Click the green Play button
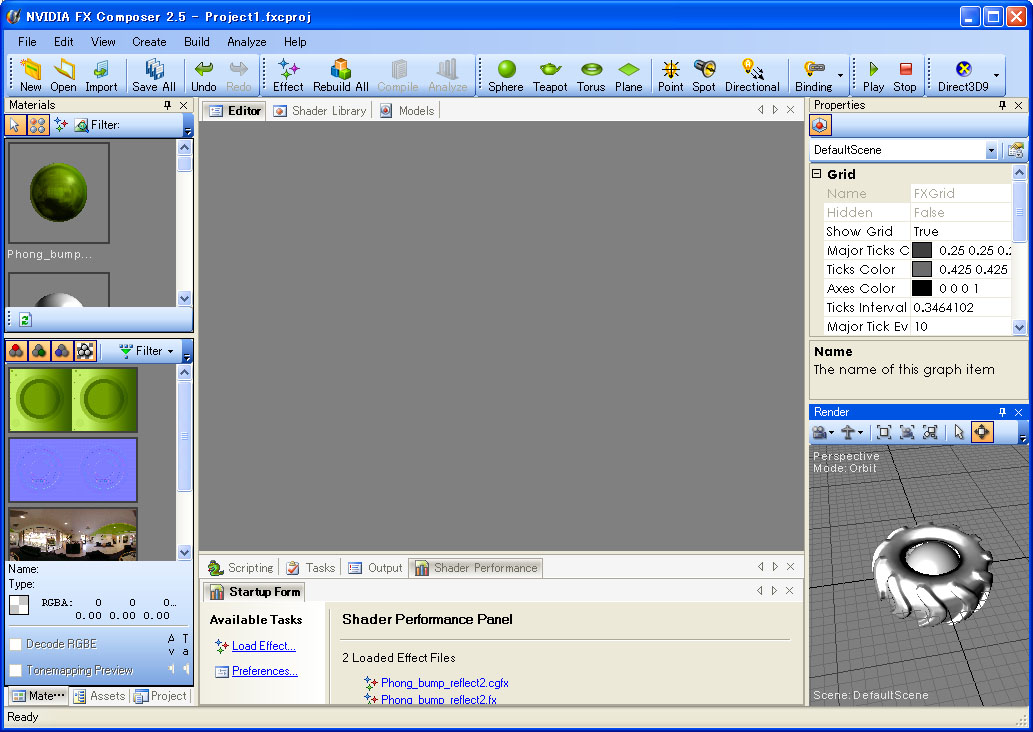 pyautogui.click(x=874, y=76)
